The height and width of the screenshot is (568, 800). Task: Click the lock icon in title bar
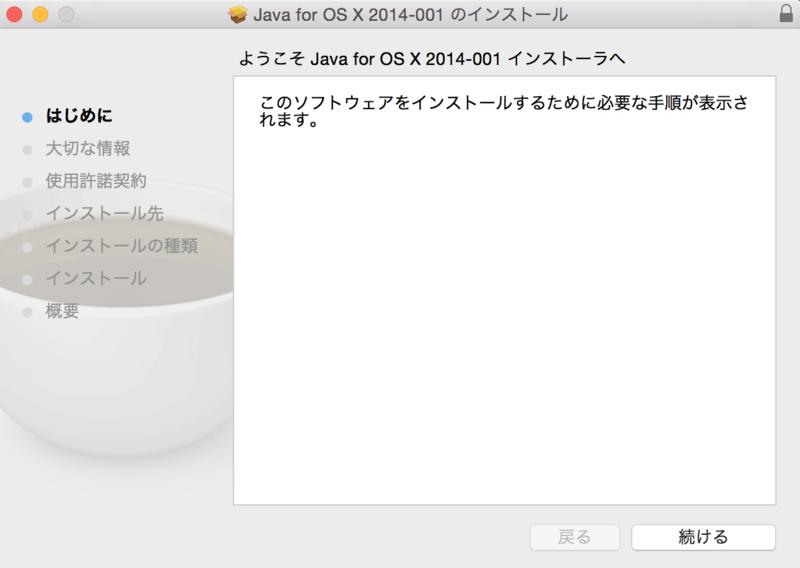(786, 14)
